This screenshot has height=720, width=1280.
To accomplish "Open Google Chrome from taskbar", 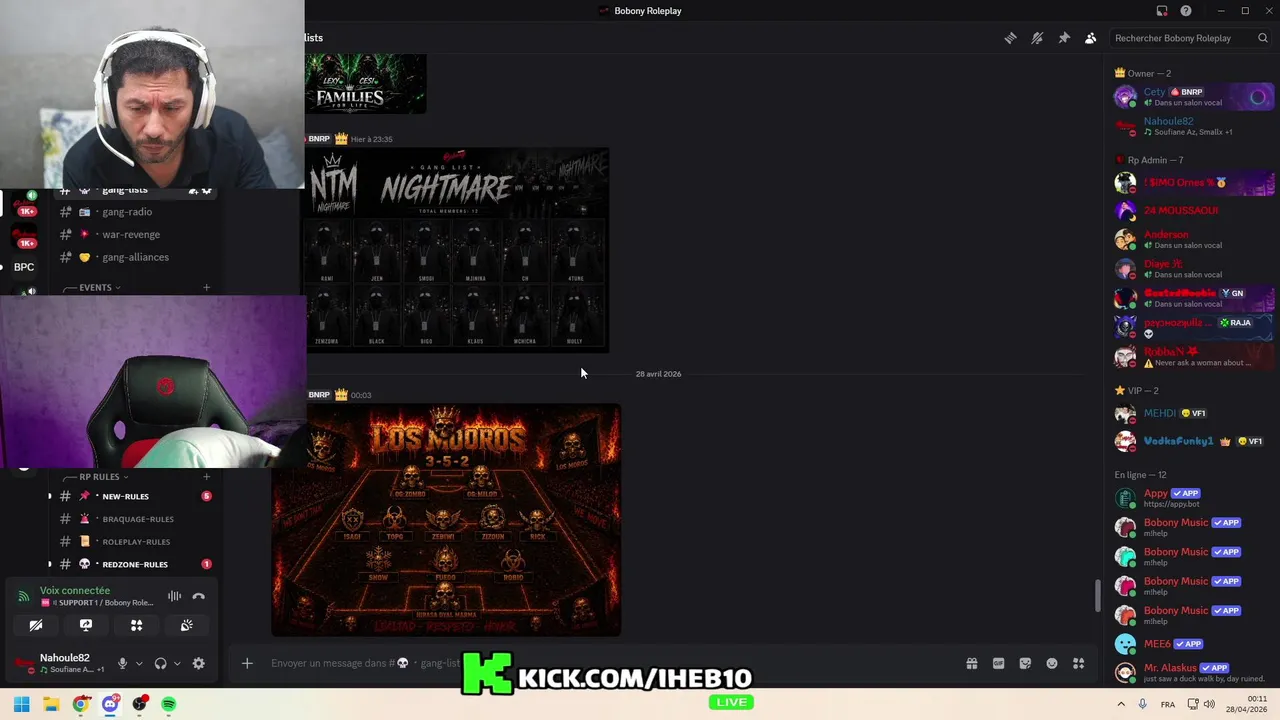I will pyautogui.click(x=81, y=704).
